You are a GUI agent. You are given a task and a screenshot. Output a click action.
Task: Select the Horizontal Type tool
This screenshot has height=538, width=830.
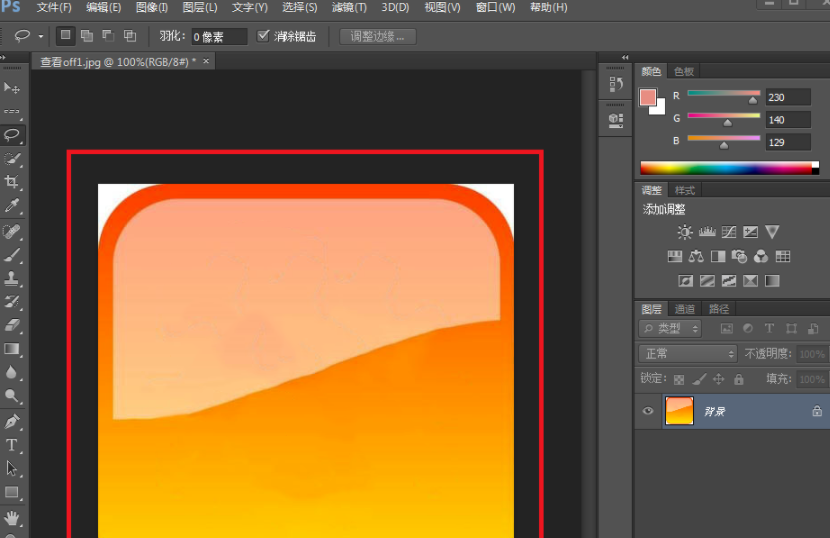[x=12, y=445]
